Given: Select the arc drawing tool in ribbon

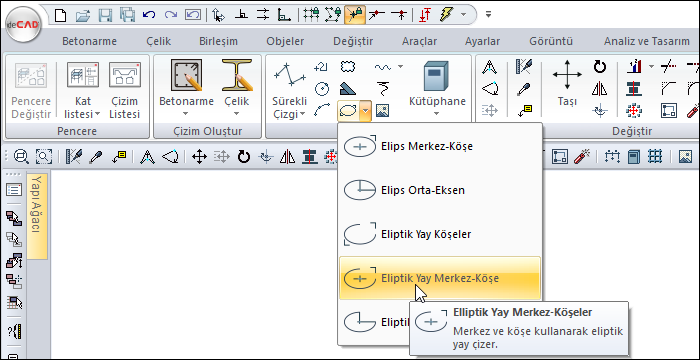Looking at the screenshot, I should click(321, 110).
